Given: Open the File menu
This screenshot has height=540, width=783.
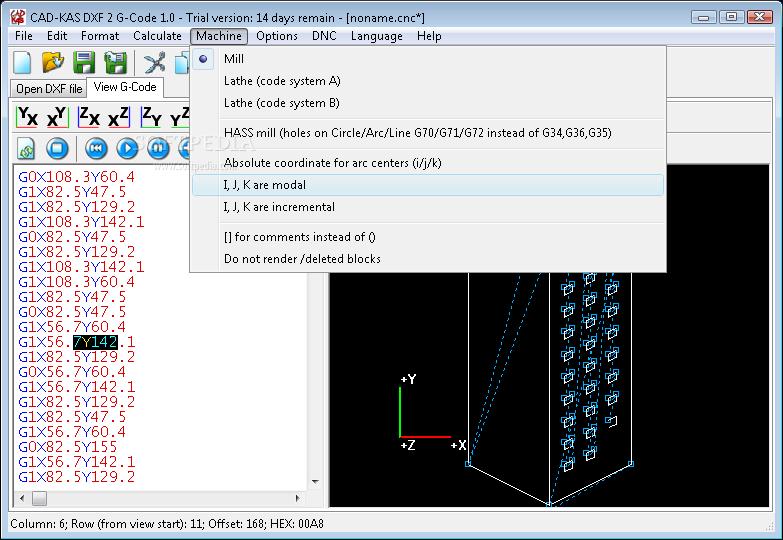Looking at the screenshot, I should [x=23, y=36].
